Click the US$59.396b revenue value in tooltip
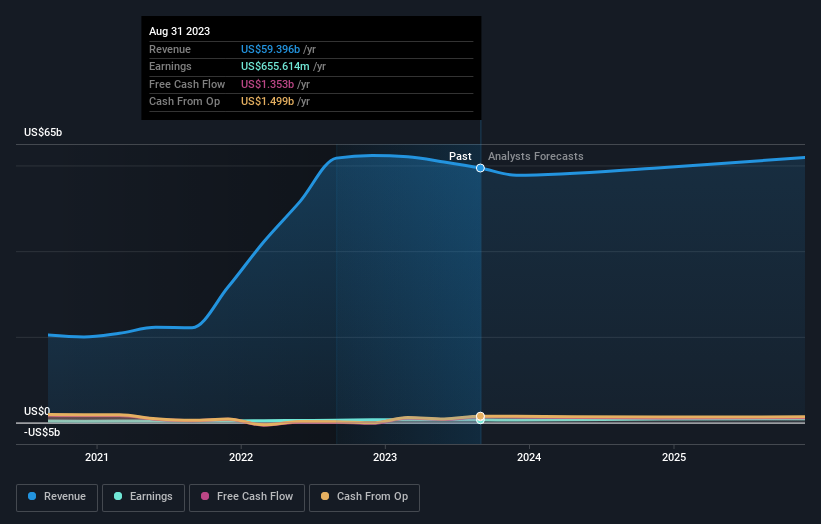 [270, 49]
